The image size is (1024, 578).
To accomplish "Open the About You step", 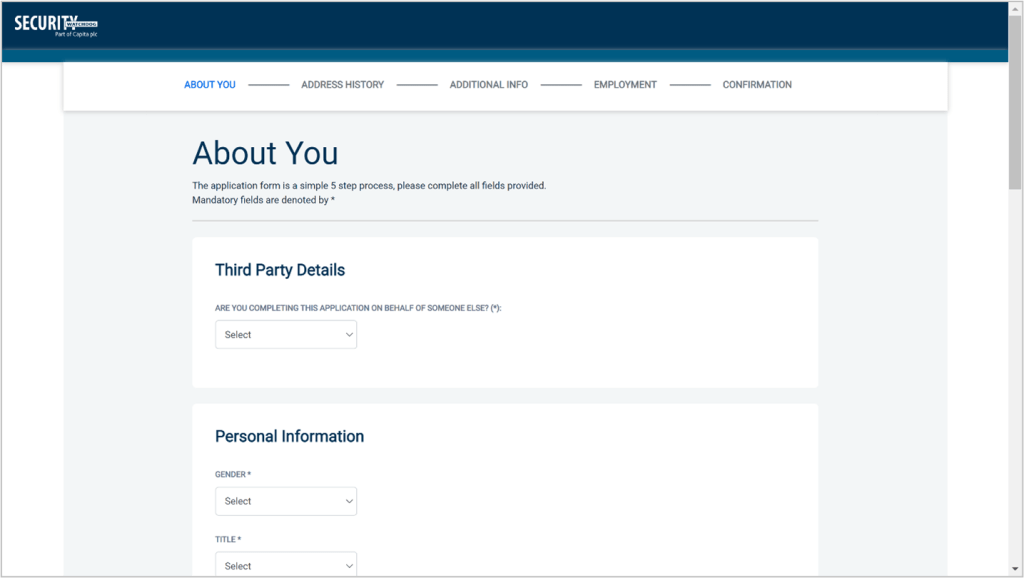I will tap(210, 85).
